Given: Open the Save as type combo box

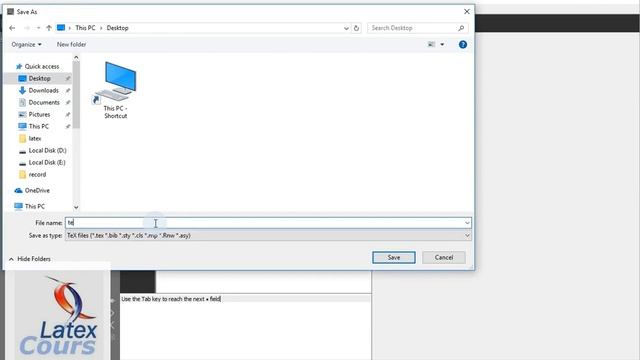Looking at the screenshot, I should pyautogui.click(x=268, y=236).
